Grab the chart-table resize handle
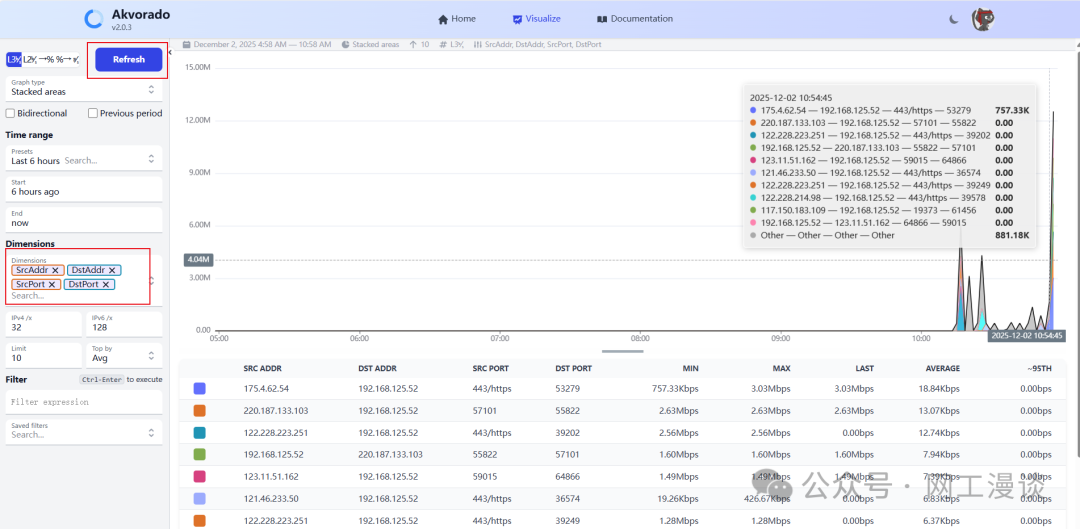1080x529 pixels. point(623,351)
